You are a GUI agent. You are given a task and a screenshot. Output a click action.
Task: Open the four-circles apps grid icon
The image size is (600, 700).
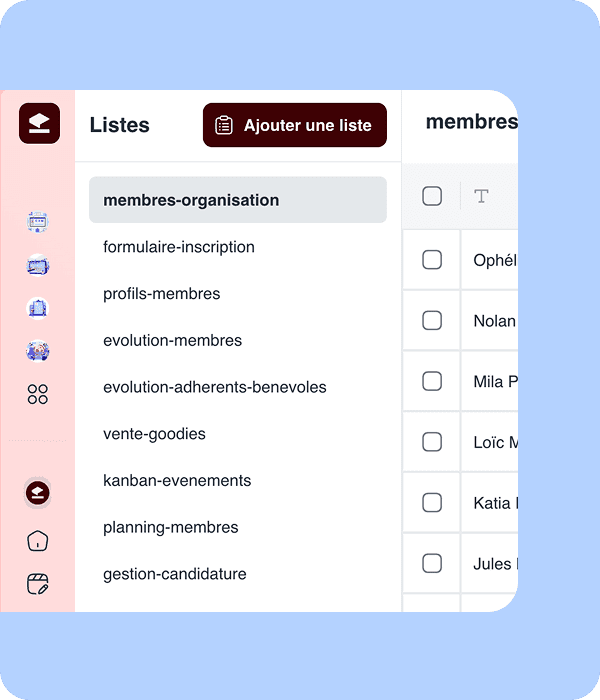[38, 394]
